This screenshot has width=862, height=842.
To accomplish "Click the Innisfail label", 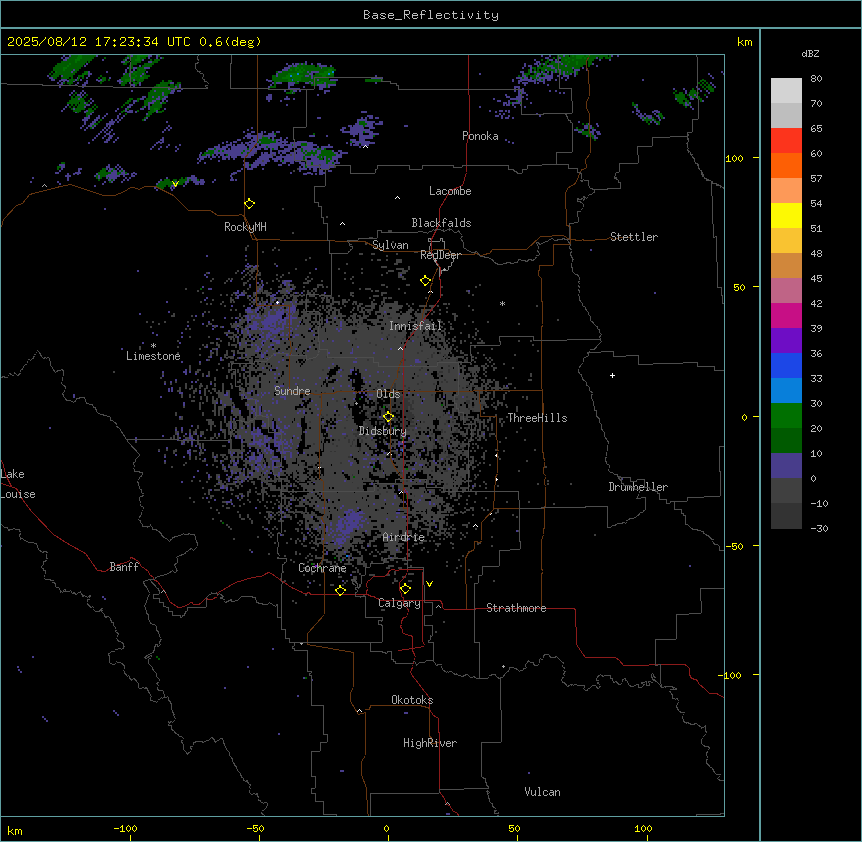I will click(x=416, y=326).
